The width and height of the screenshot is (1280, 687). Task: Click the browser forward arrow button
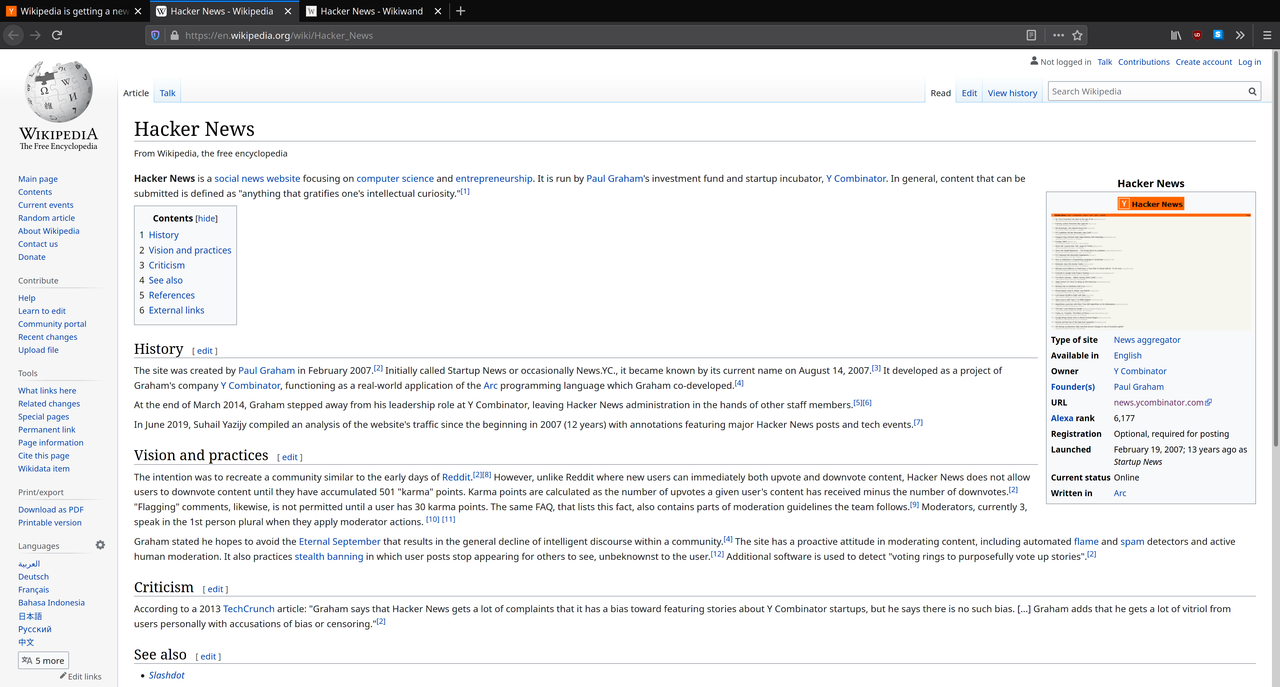tap(35, 35)
